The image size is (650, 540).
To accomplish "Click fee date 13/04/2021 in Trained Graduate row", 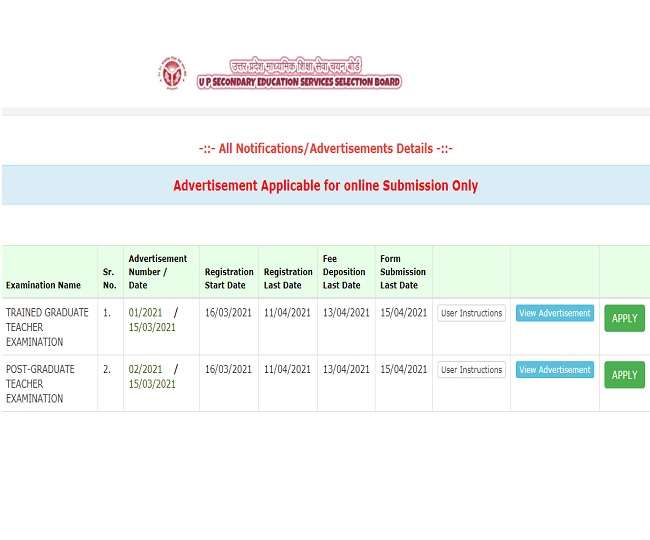I will click(346, 312).
